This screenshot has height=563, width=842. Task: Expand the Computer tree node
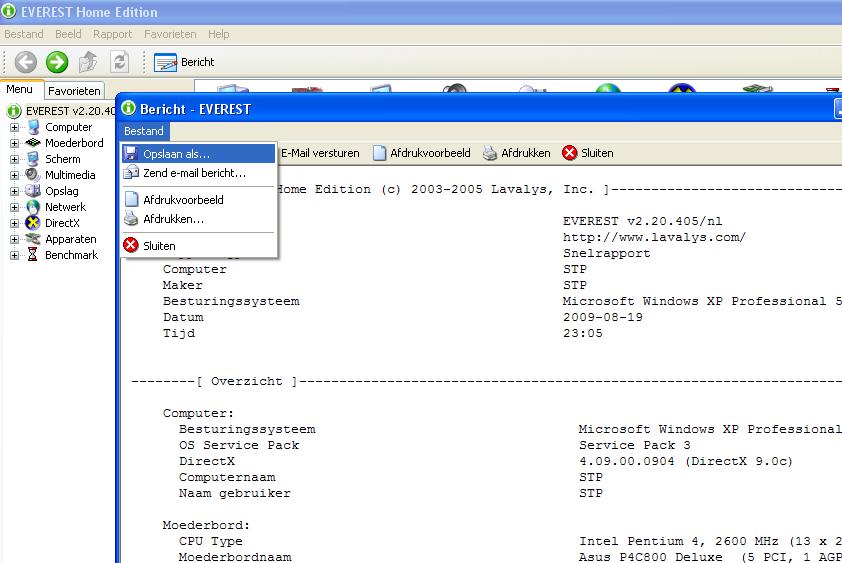point(14,127)
